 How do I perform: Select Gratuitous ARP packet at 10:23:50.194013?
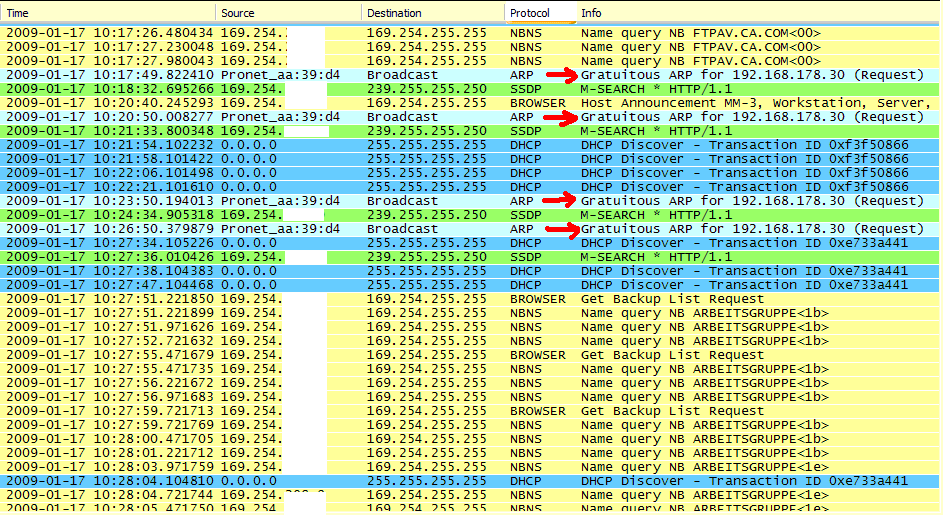[470, 201]
